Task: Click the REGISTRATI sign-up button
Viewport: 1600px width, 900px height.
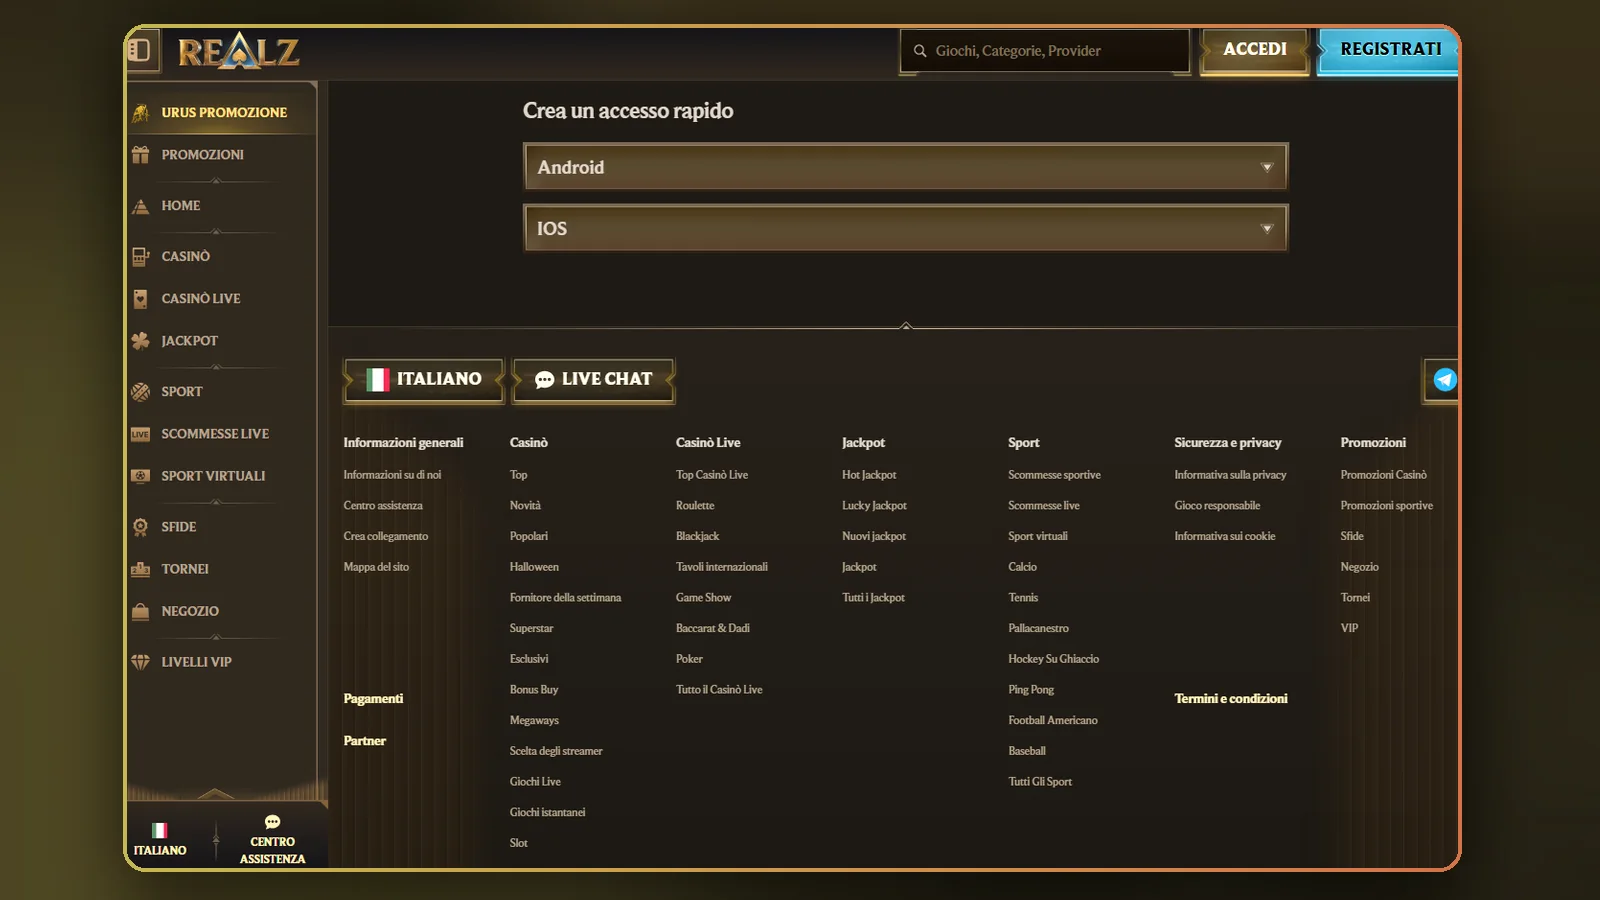Action: (1389, 49)
